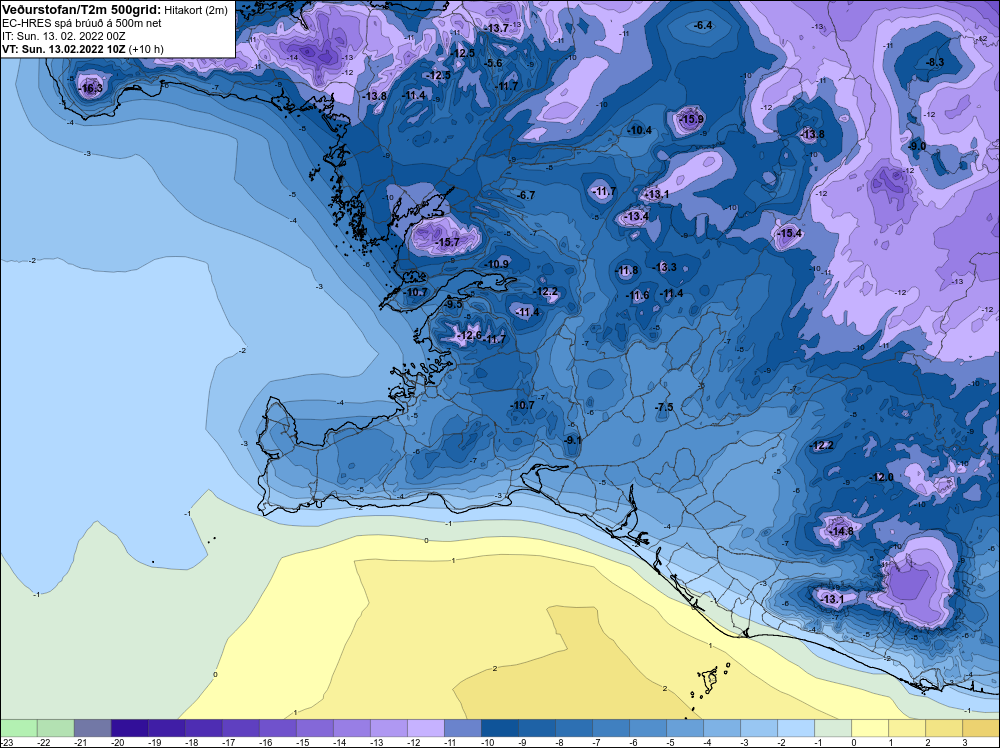Select the pale yellow legend swatch labeled 0

[869, 728]
